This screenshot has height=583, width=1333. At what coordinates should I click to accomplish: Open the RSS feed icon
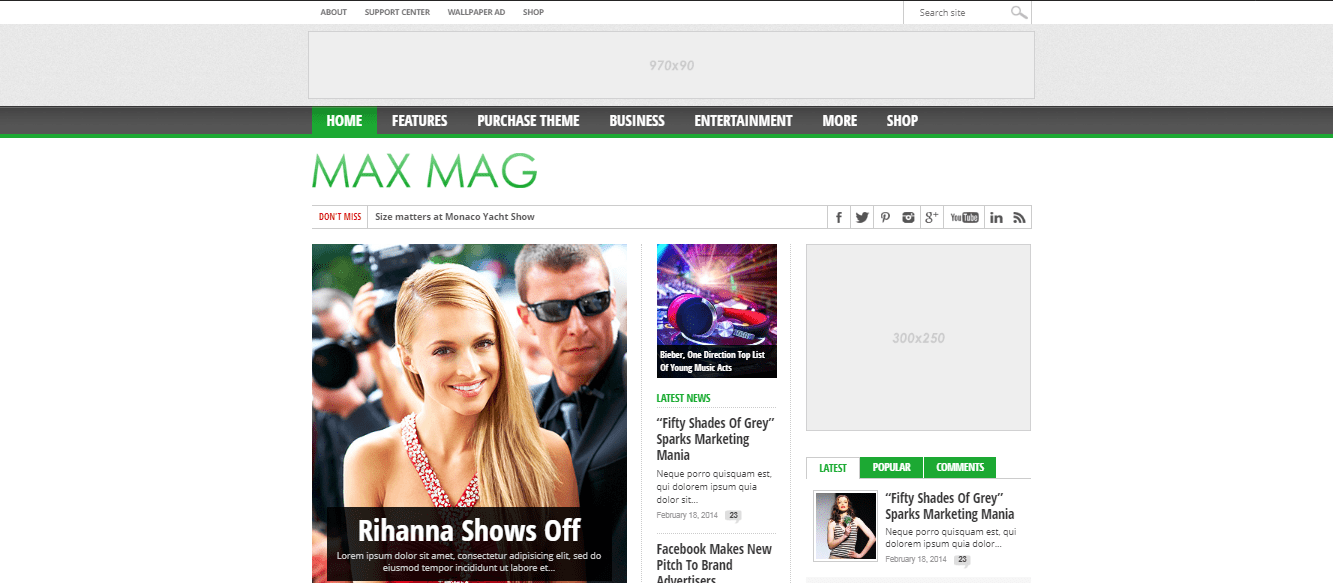pos(1019,217)
